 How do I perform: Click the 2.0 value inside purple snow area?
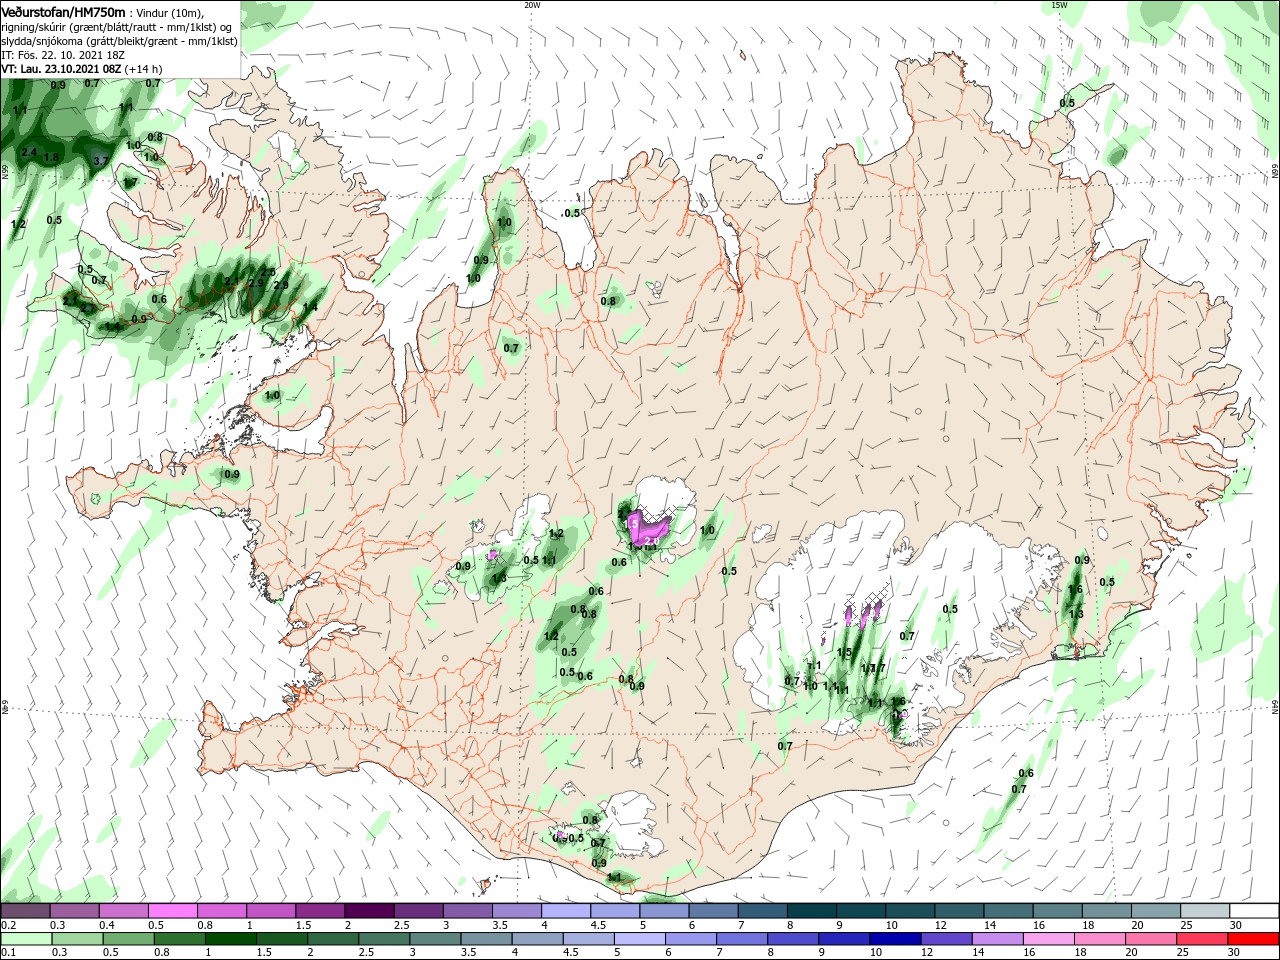tap(652, 541)
